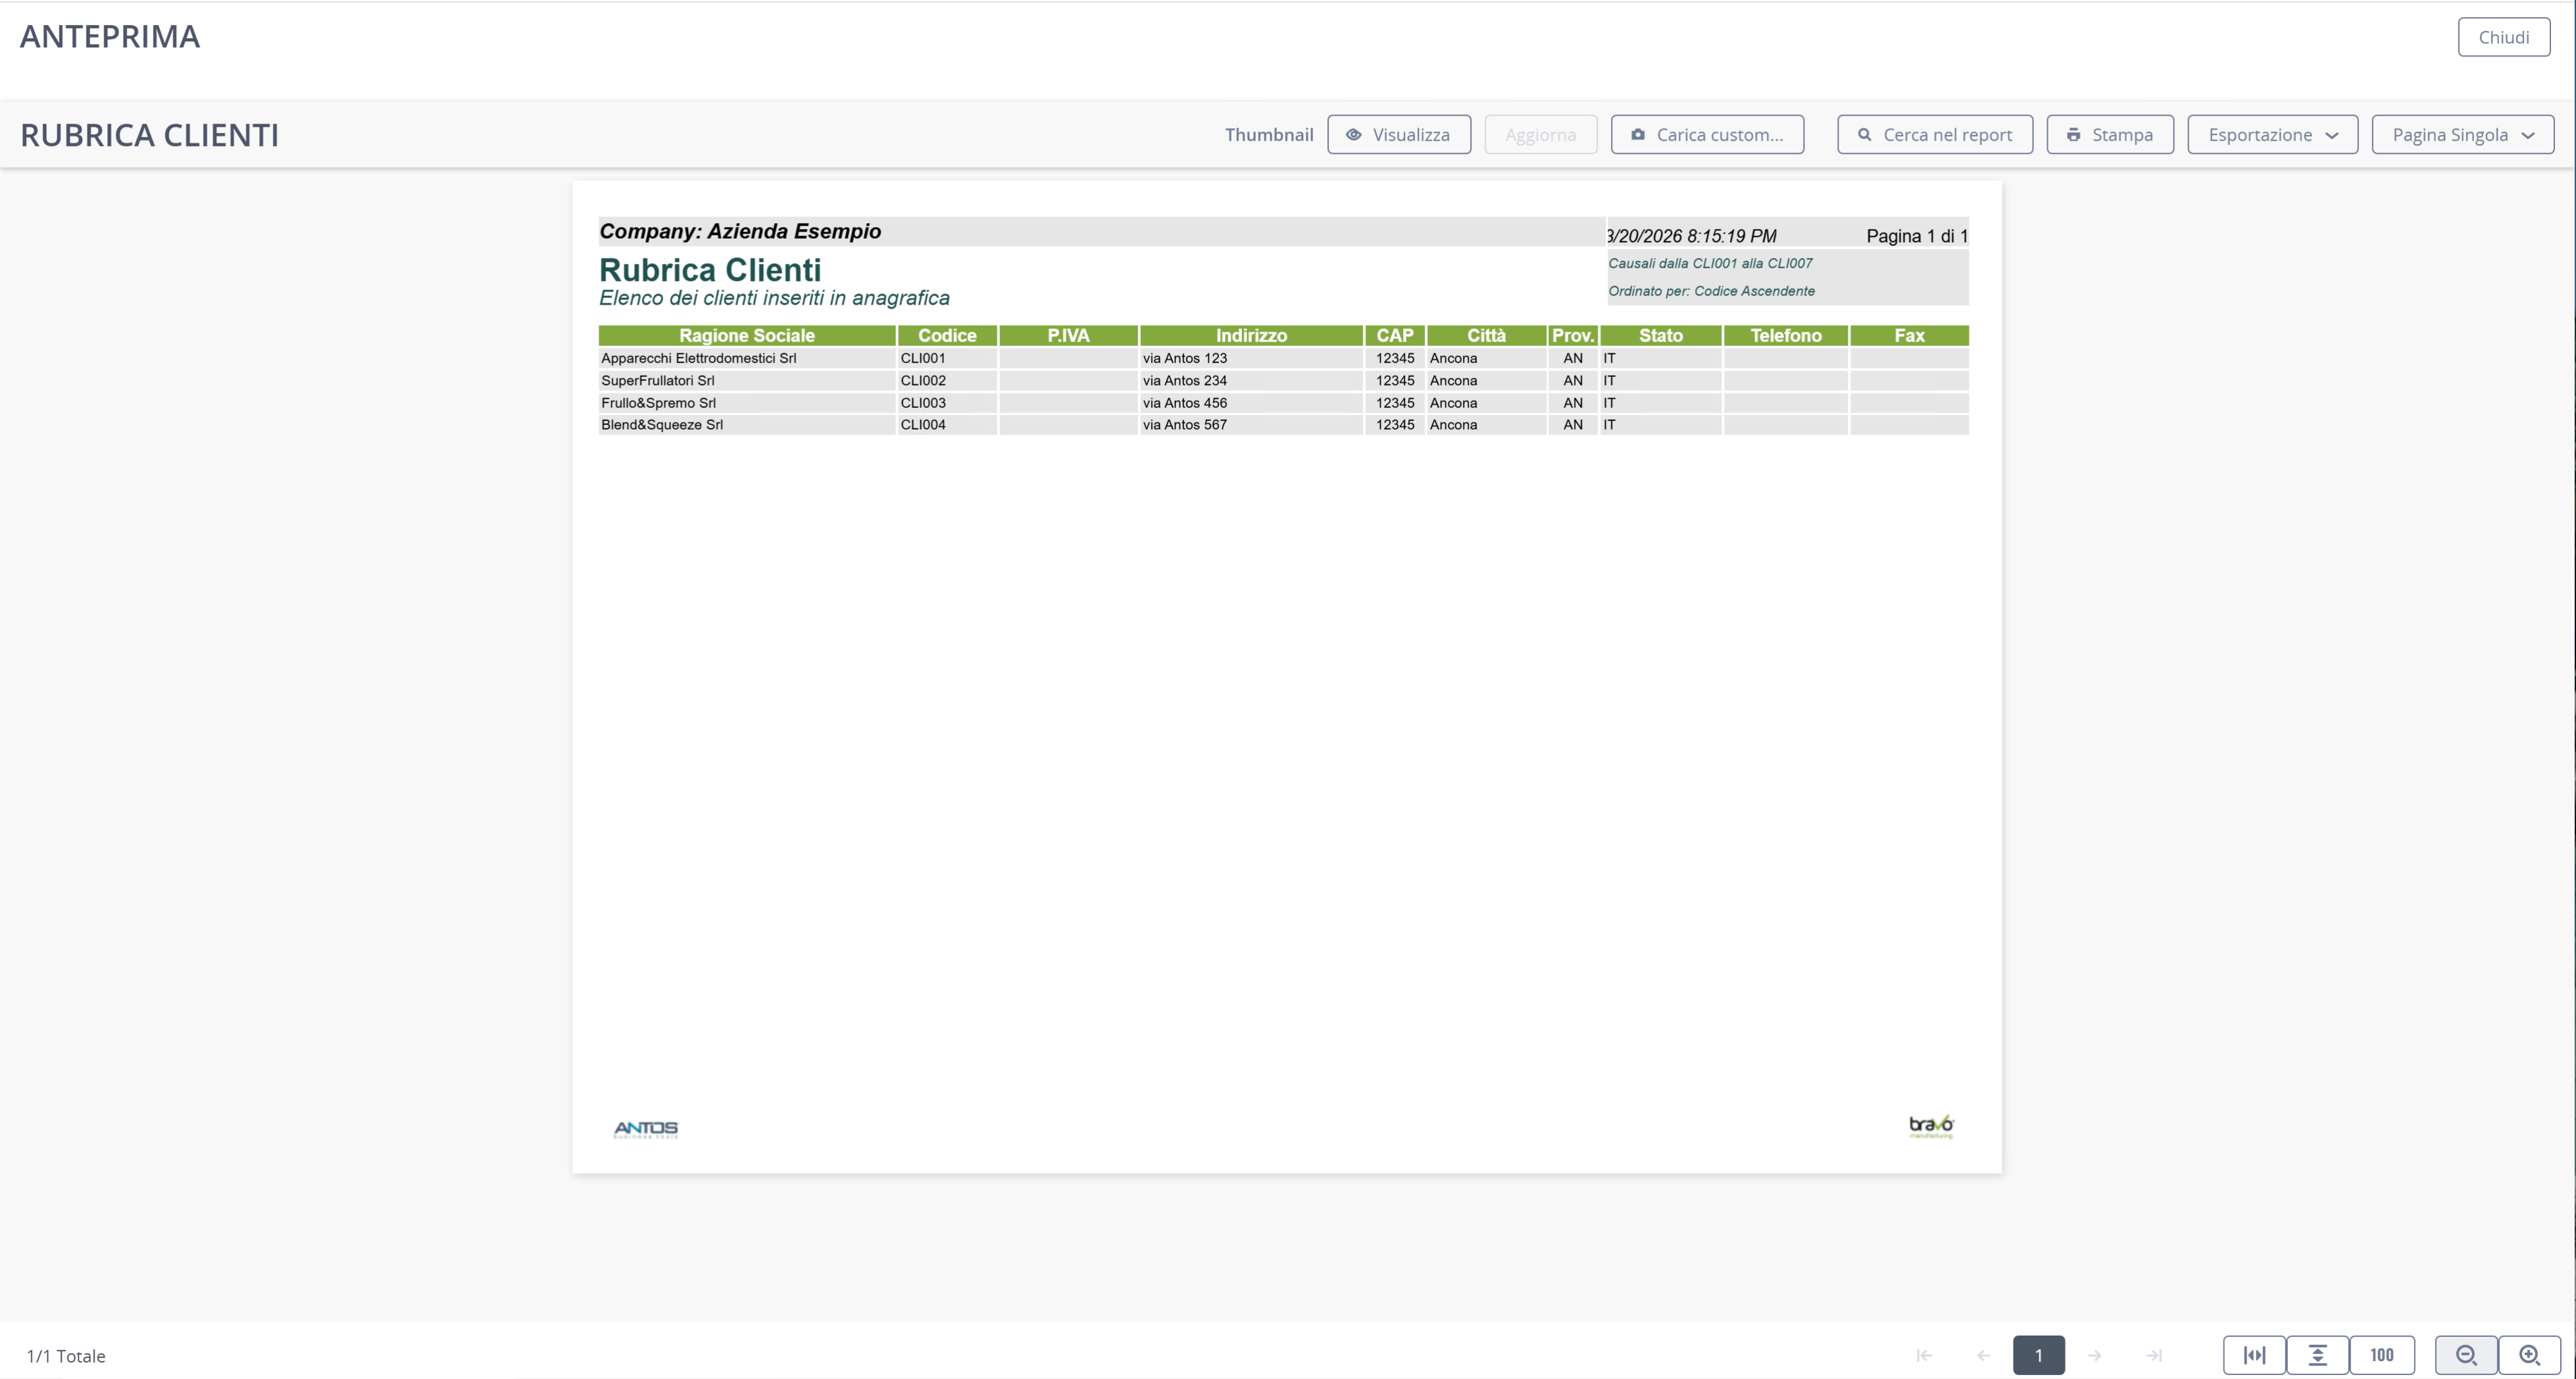The height and width of the screenshot is (1379, 2576).
Task: Open the Pagina Singola layout dropdown
Action: click(x=2462, y=134)
